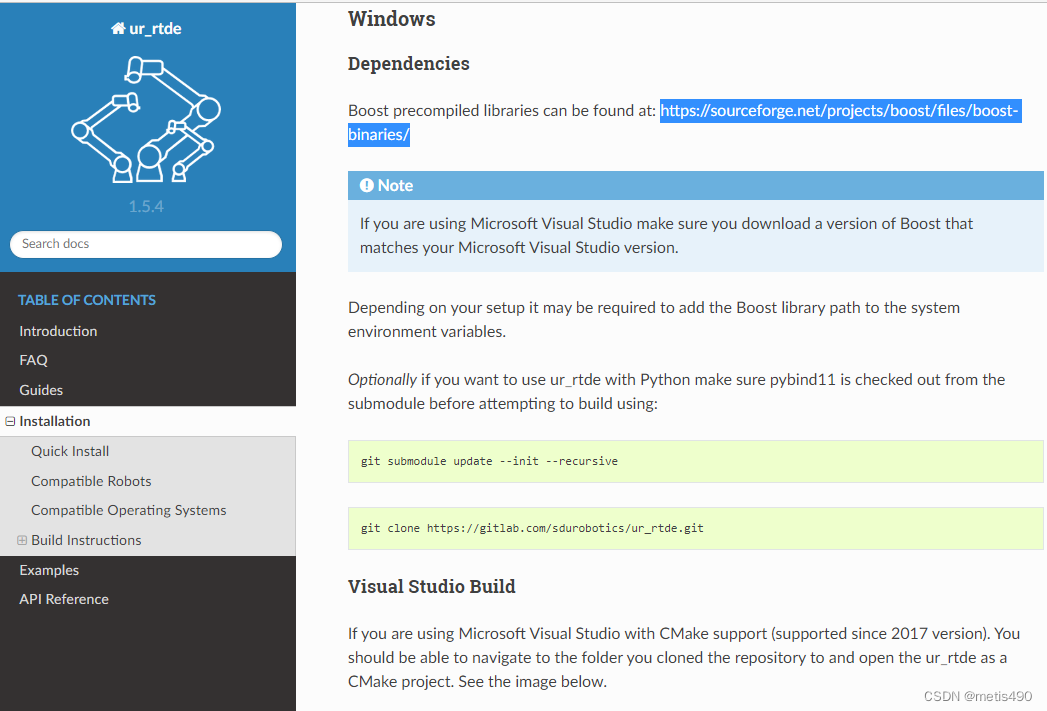Expand the Build Instructions subtree
This screenshot has width=1047, height=711.
(24, 540)
